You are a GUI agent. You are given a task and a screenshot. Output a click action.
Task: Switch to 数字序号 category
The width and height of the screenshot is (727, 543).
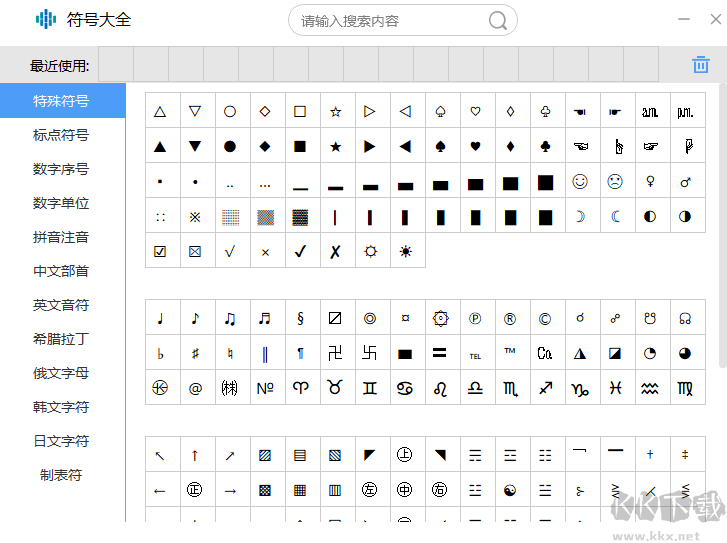(63, 169)
